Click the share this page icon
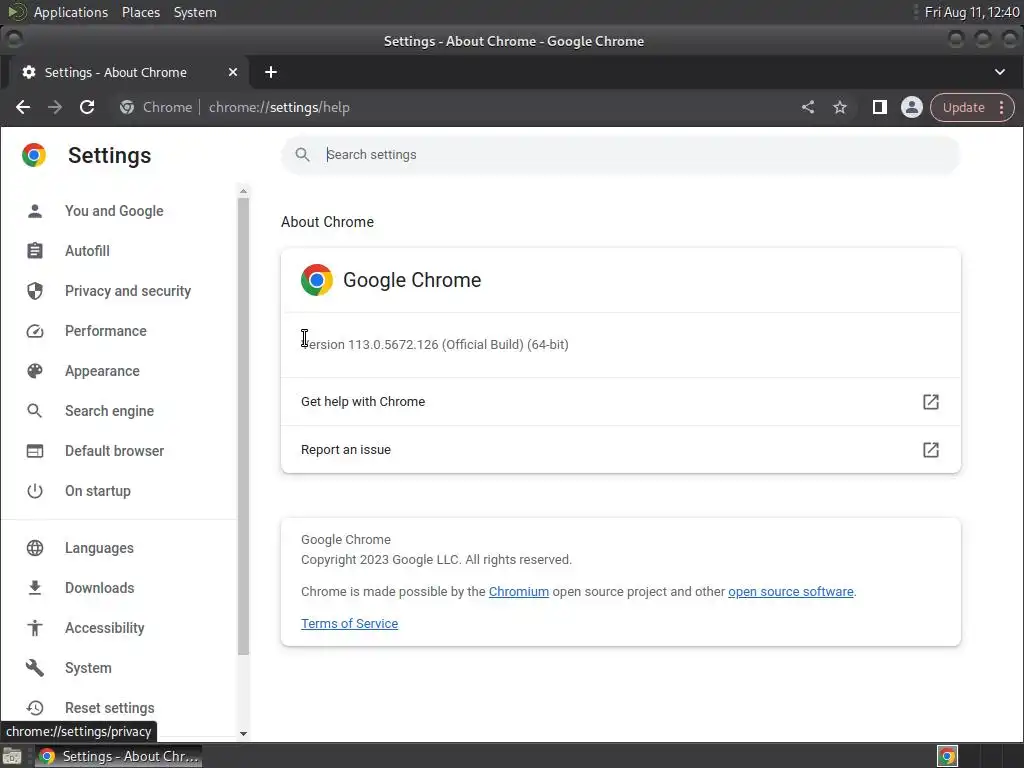This screenshot has height=768, width=1024. point(808,107)
